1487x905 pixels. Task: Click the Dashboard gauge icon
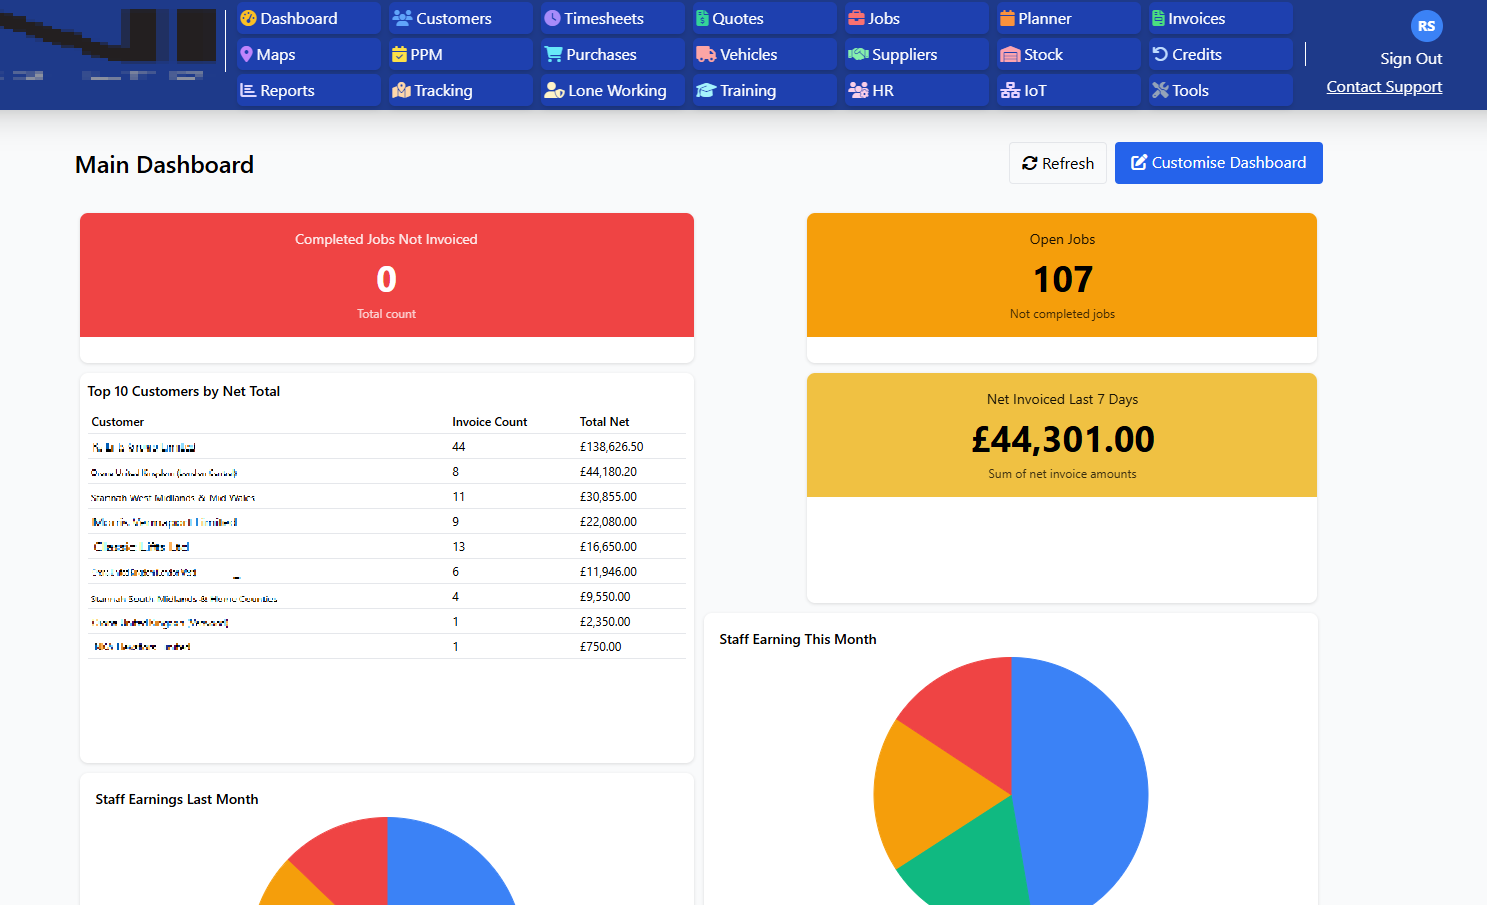pos(248,18)
